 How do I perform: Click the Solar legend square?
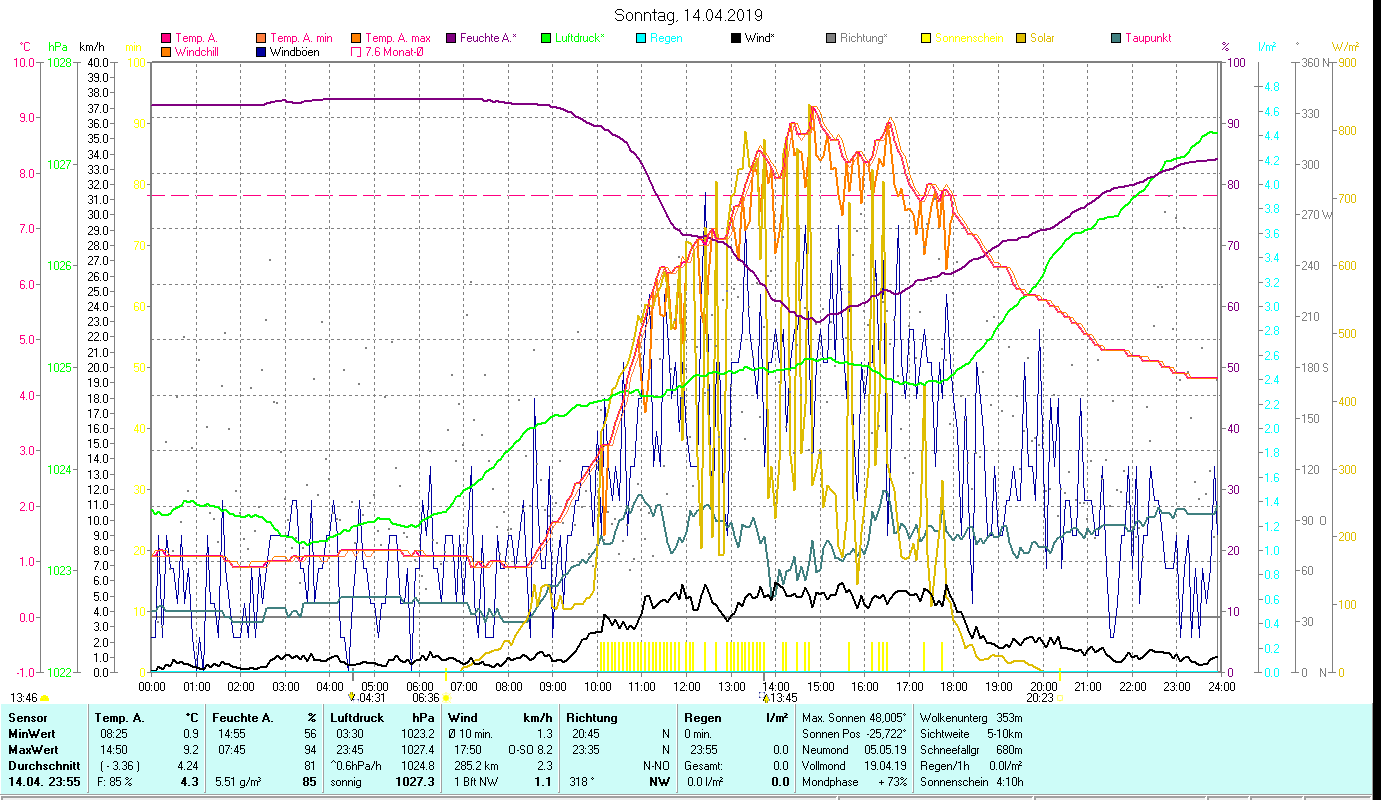point(1021,39)
